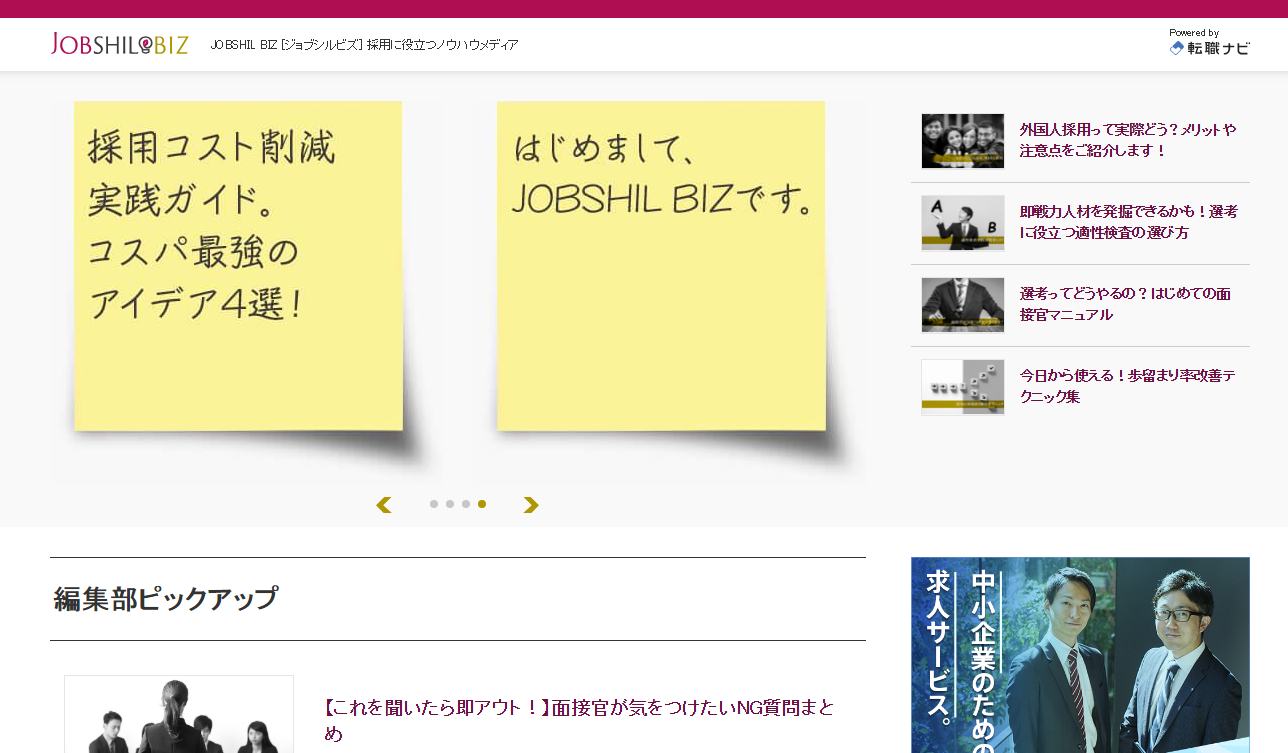The width and height of the screenshot is (1288, 753).
Task: Open the 採用コスト削減 実践ガイド sticky note slide
Action: pos(247,290)
